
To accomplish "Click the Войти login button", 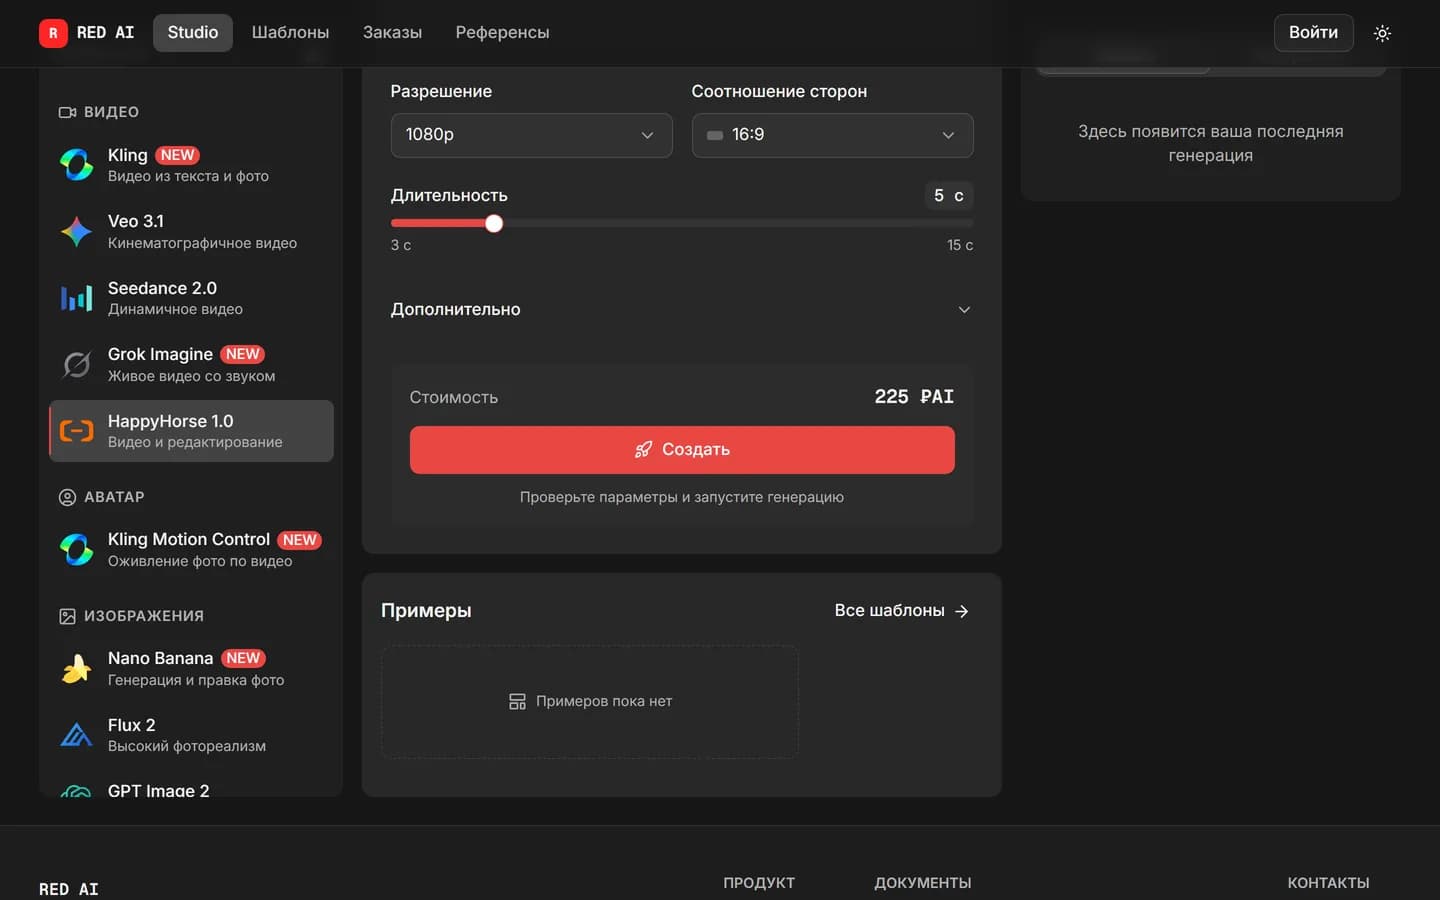I will point(1313,33).
